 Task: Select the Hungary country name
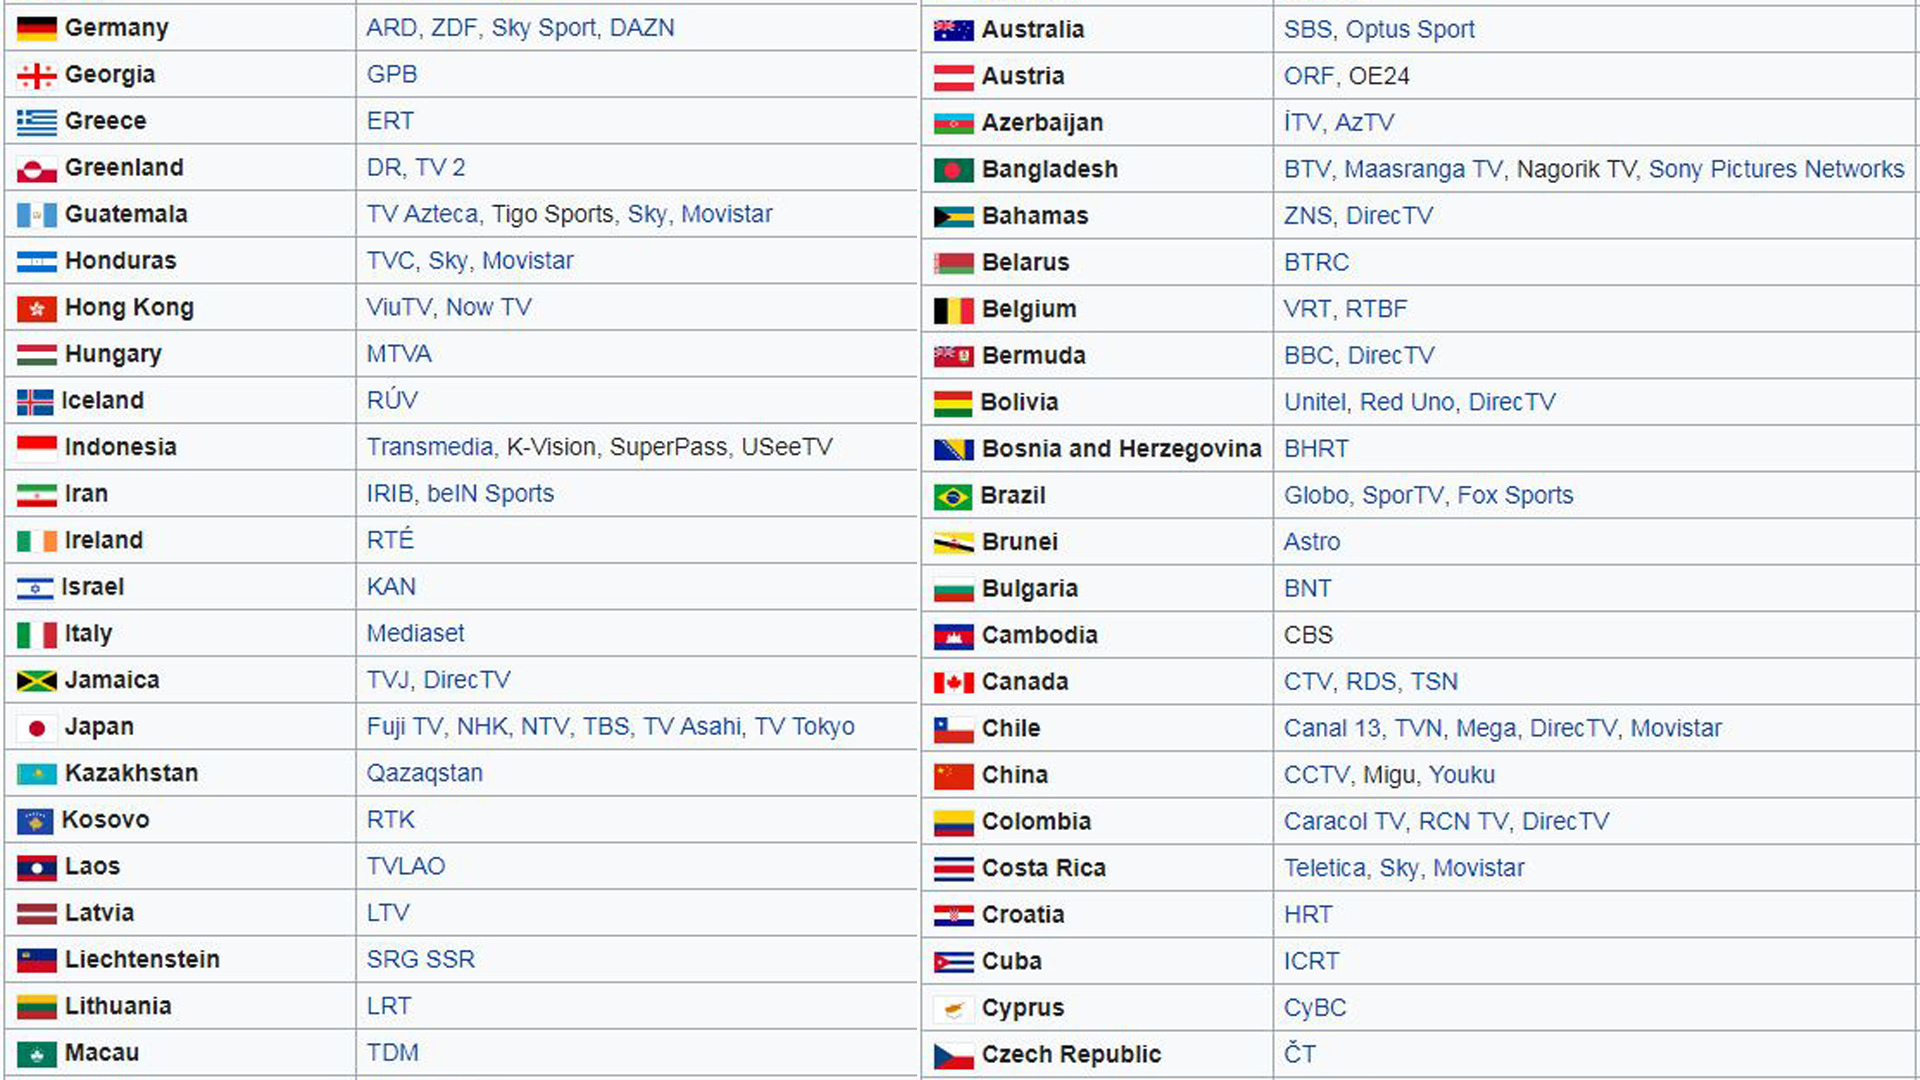(x=113, y=354)
